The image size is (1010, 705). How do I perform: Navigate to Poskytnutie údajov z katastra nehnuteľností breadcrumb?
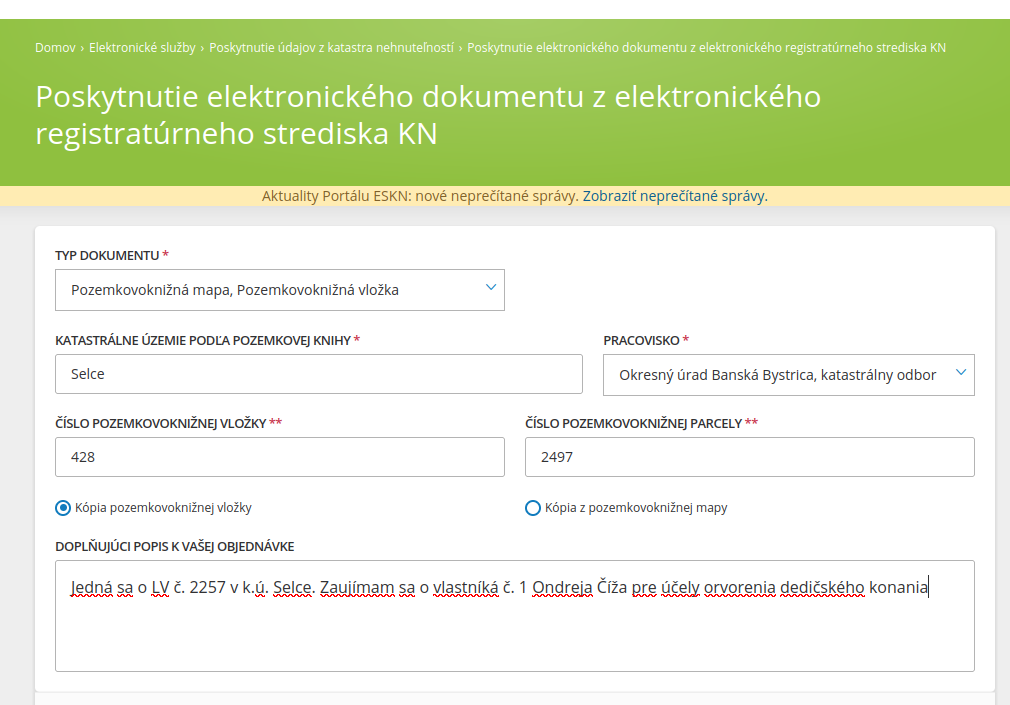331,47
